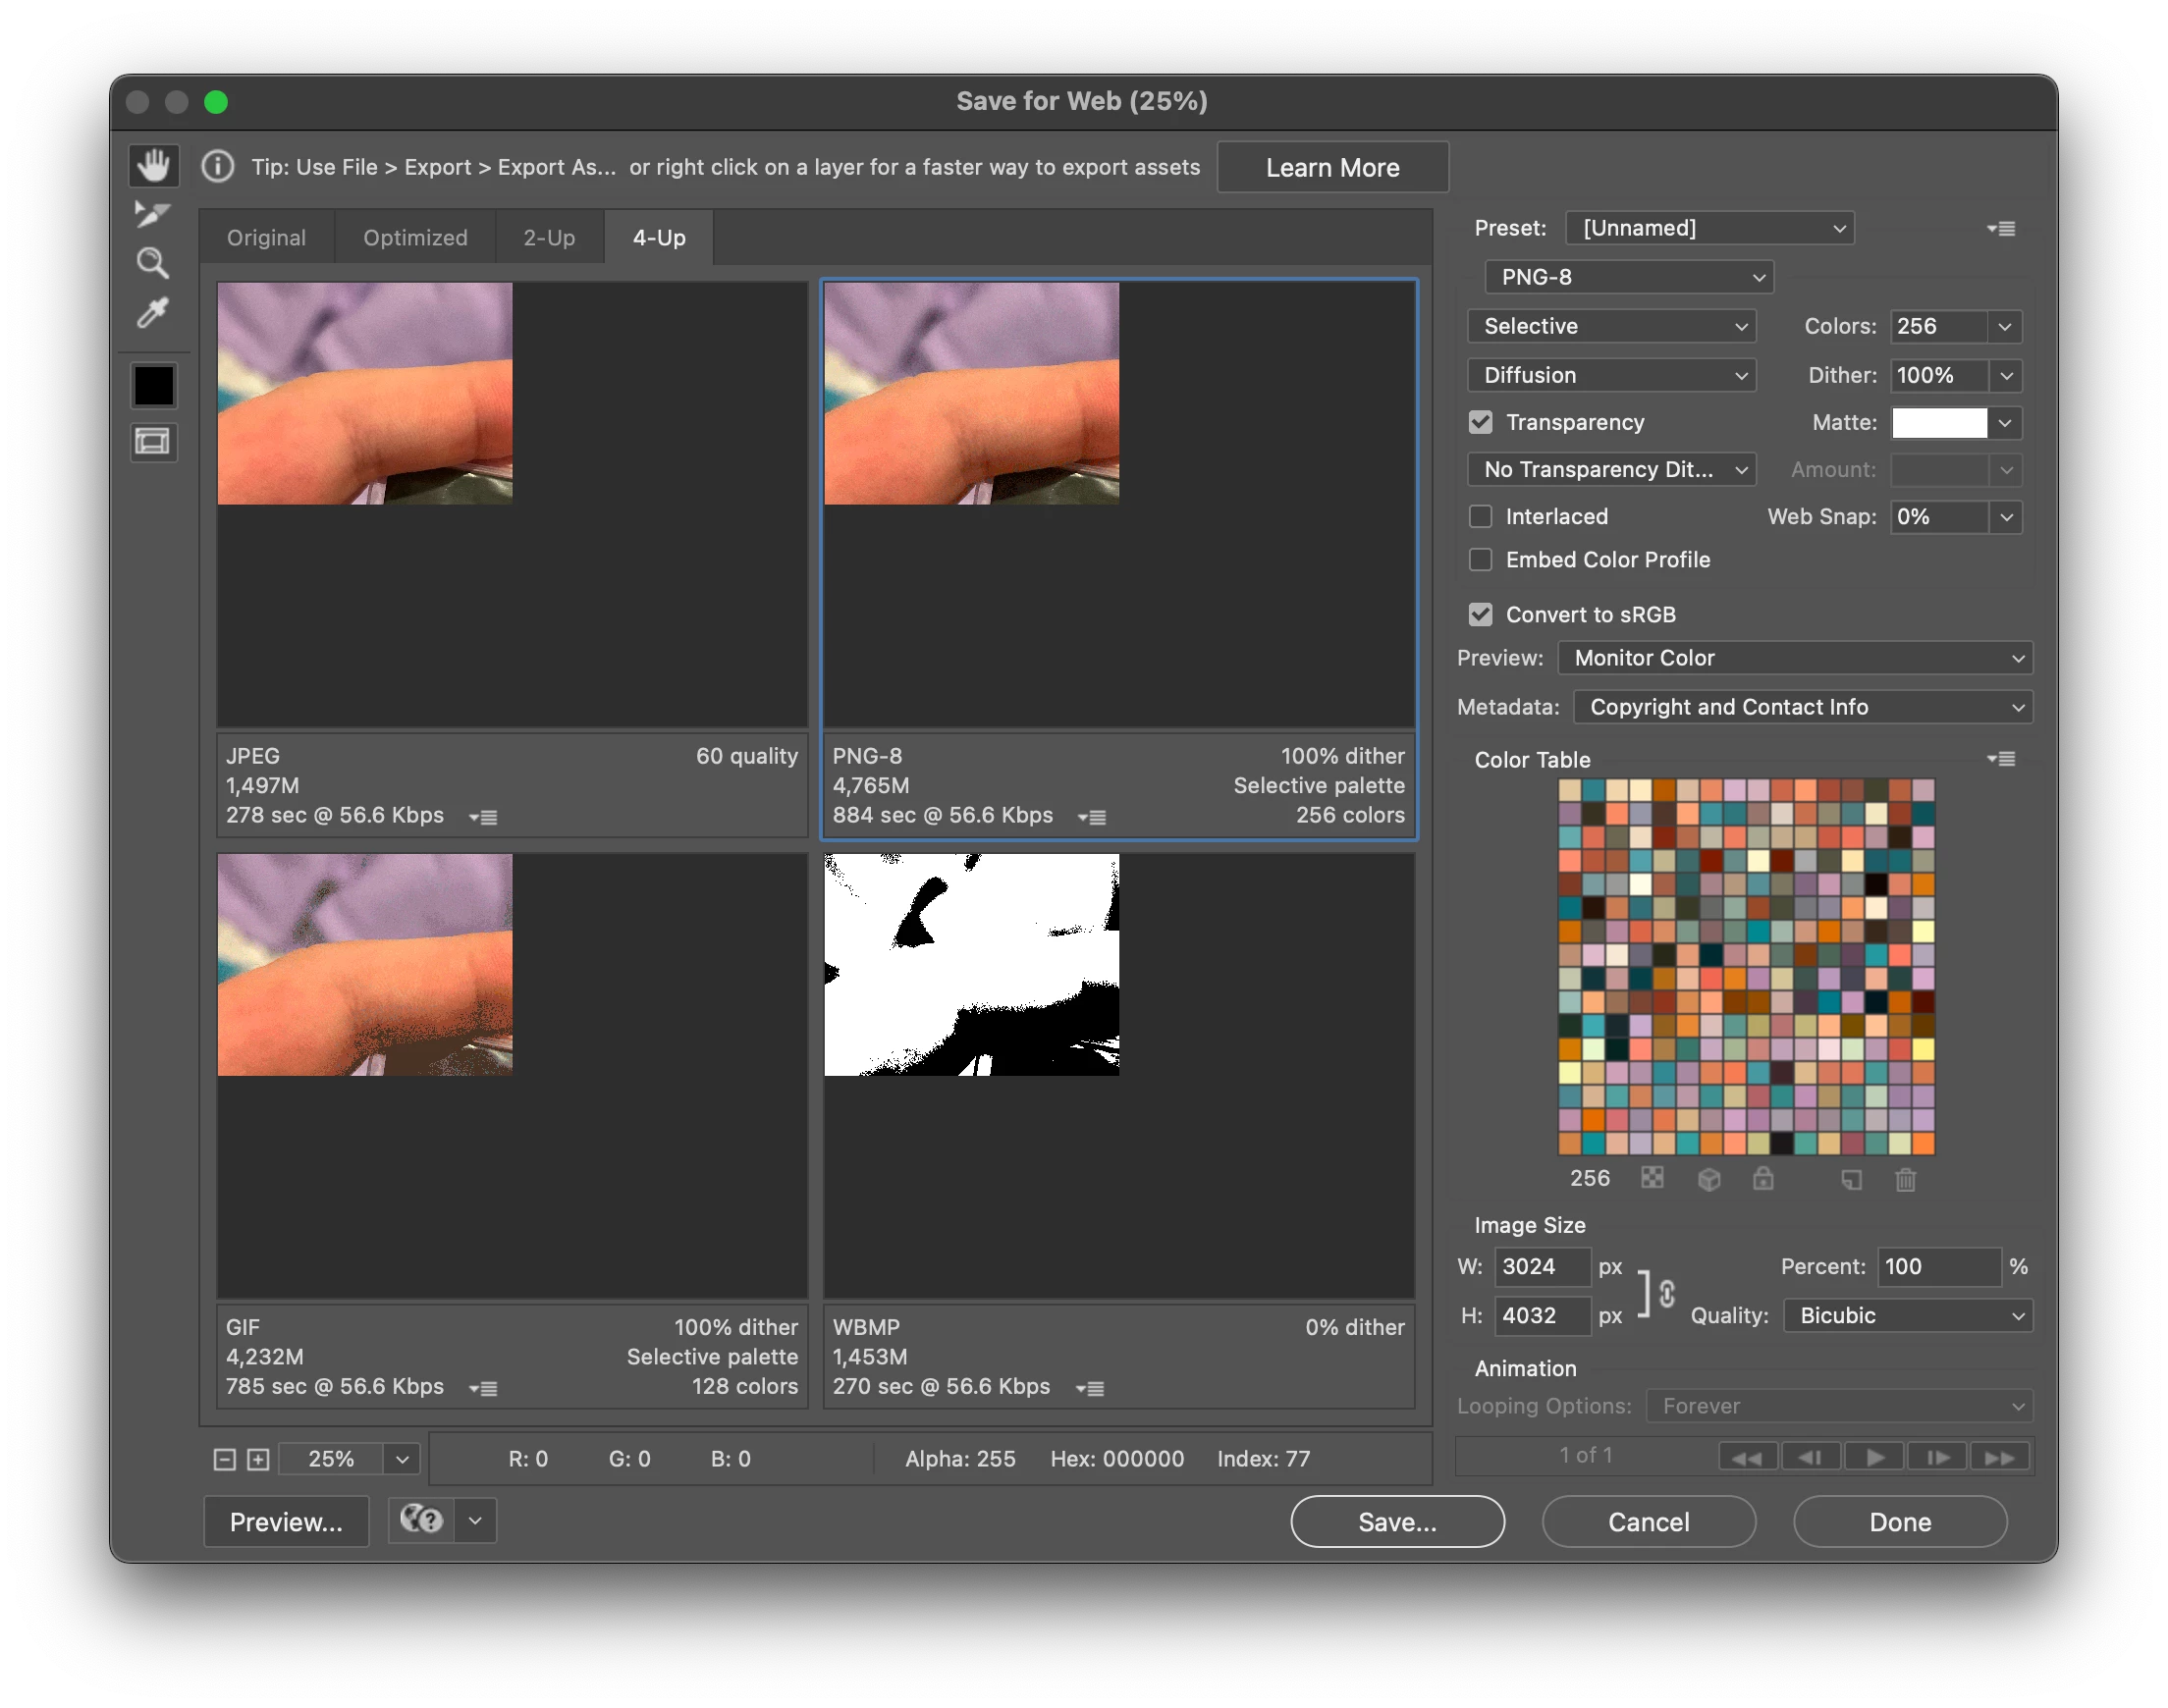2168x1708 pixels.
Task: Enable Embed Color Profile checkbox
Action: [x=1481, y=560]
